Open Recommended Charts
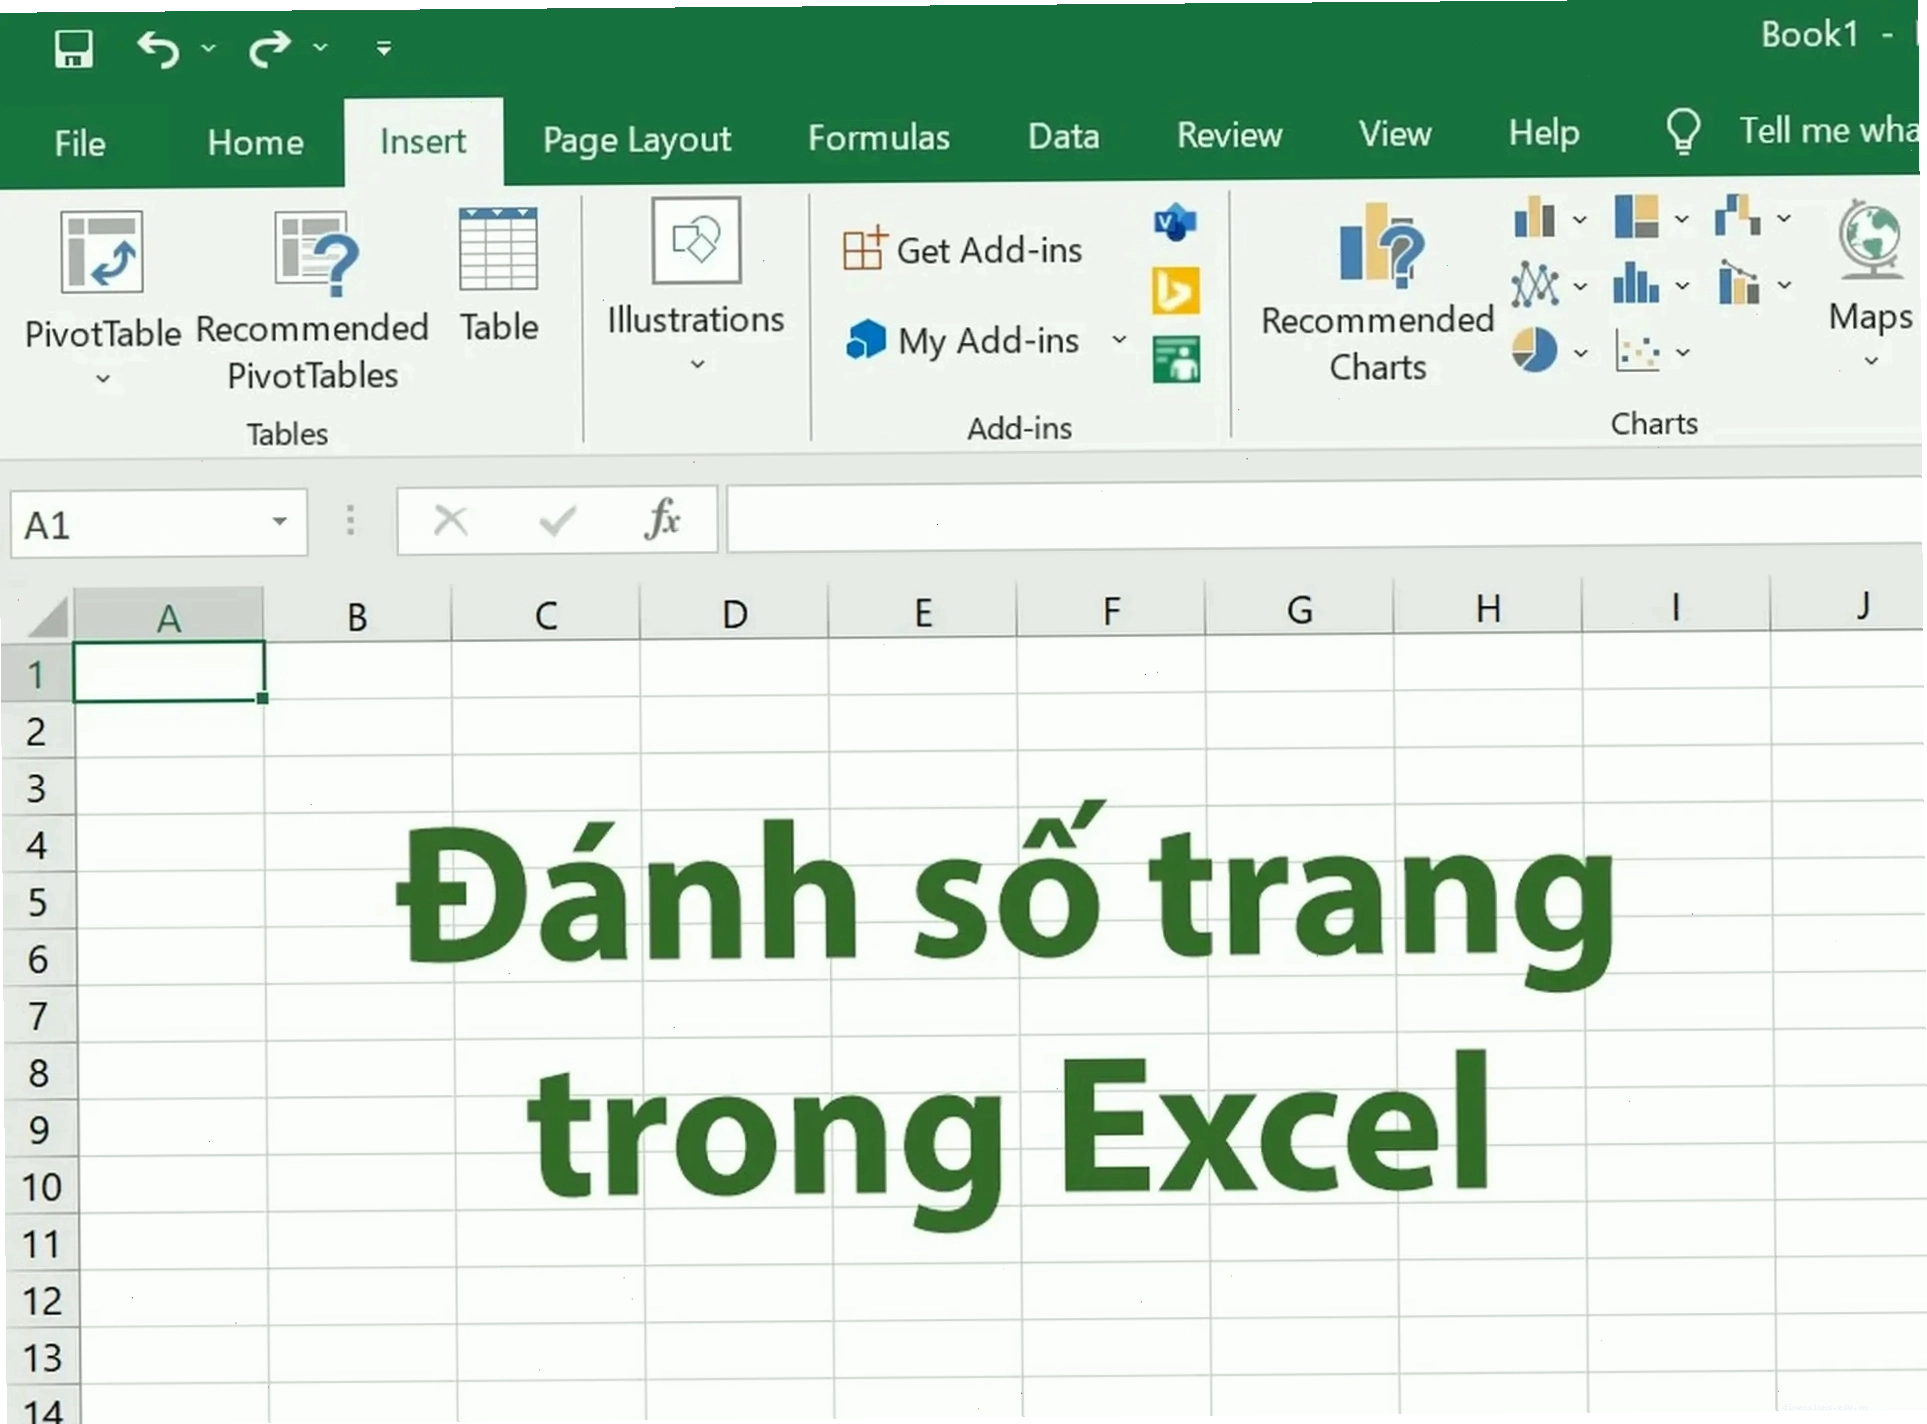The height and width of the screenshot is (1424, 1927). click(x=1377, y=294)
